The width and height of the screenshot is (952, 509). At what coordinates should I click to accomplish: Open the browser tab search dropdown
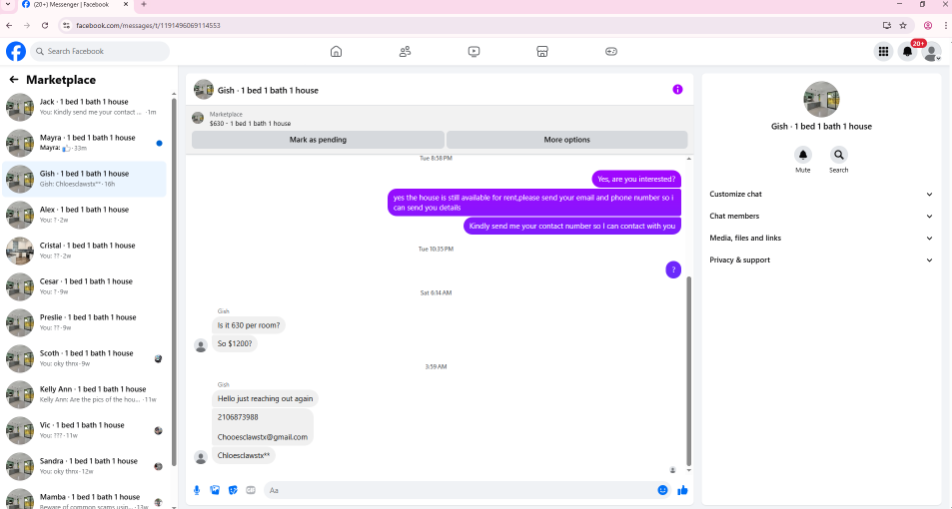(8, 4)
